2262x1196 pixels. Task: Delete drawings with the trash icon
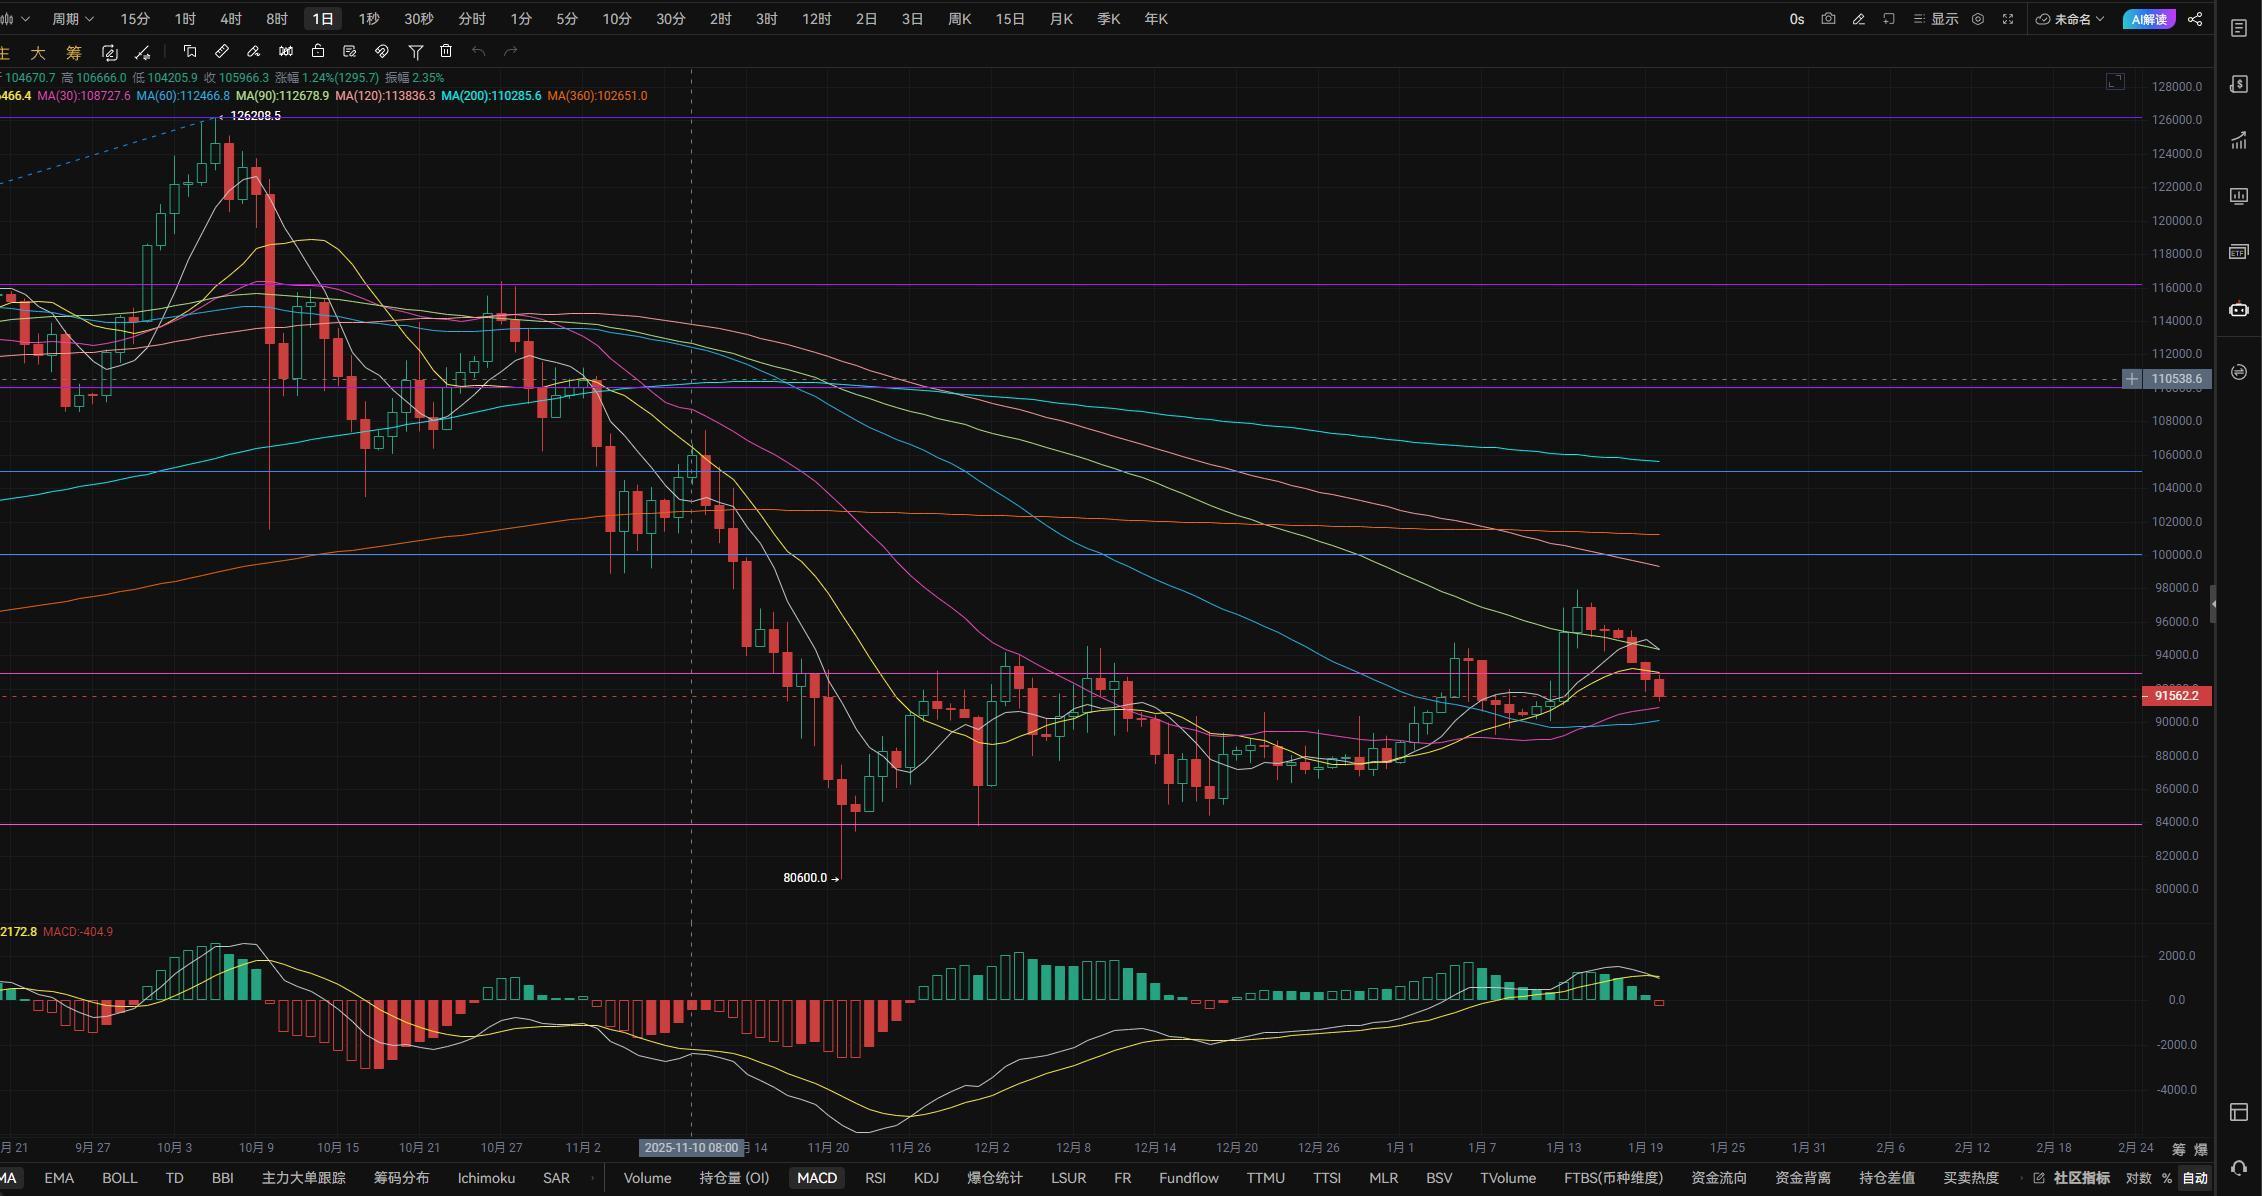(x=446, y=51)
